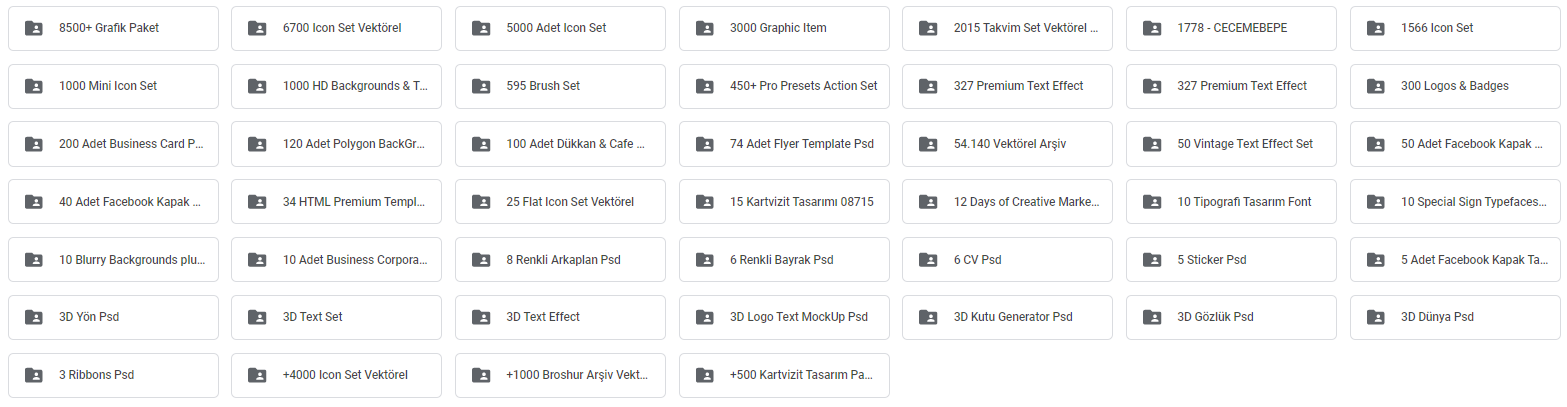Open the 1000 Mini Icon Set folder
This screenshot has height=407, width=1567.
(x=108, y=86)
